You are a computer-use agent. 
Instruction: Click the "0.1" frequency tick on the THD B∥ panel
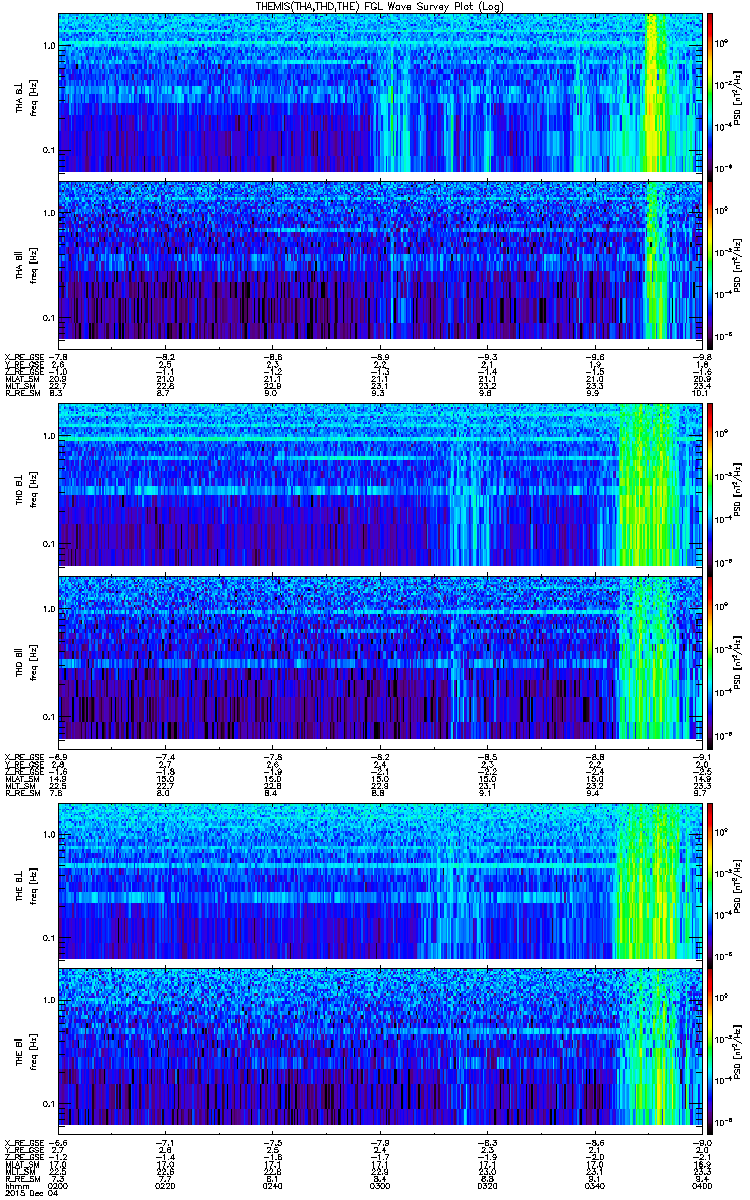(x=48, y=717)
